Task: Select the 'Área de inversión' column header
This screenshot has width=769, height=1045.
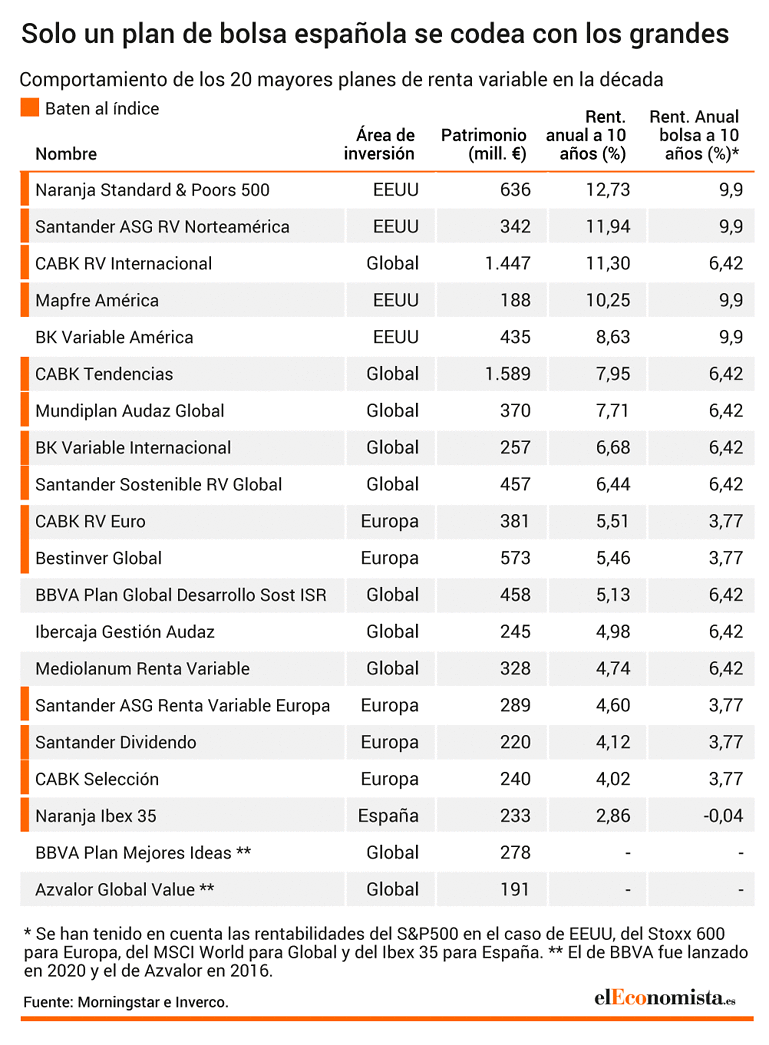Action: 379,145
